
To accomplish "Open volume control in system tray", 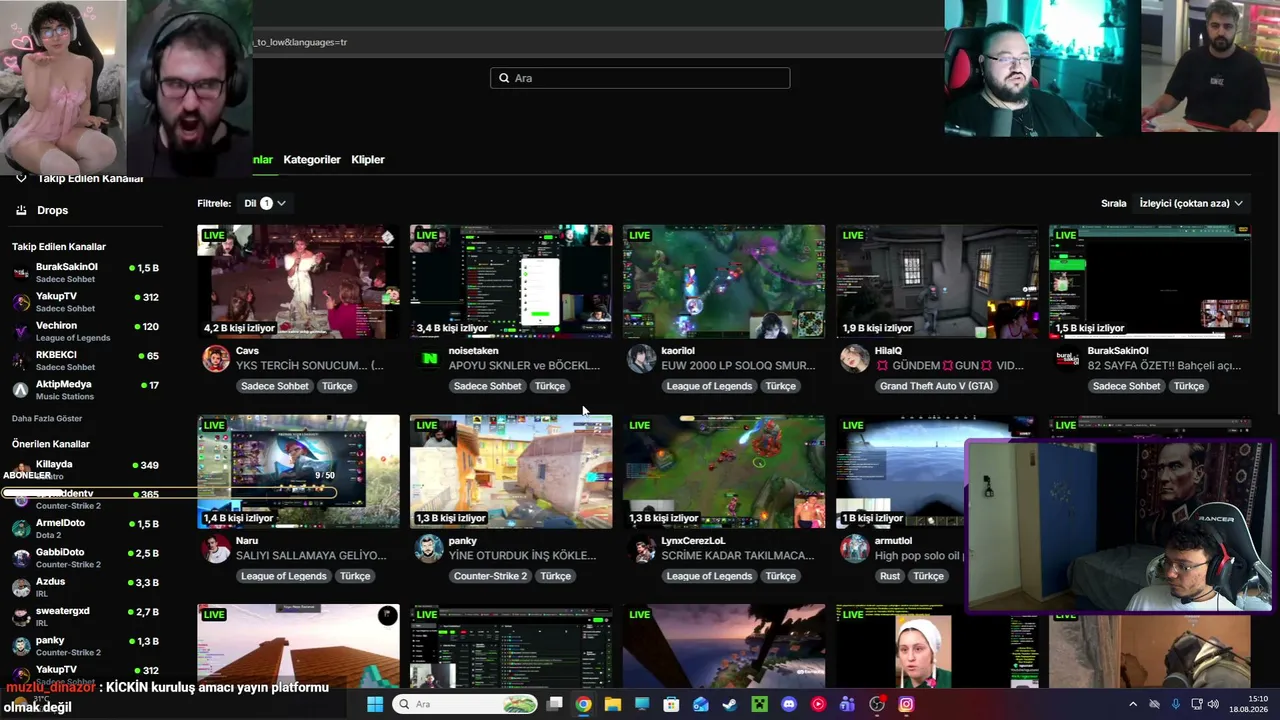I will pos(1213,704).
